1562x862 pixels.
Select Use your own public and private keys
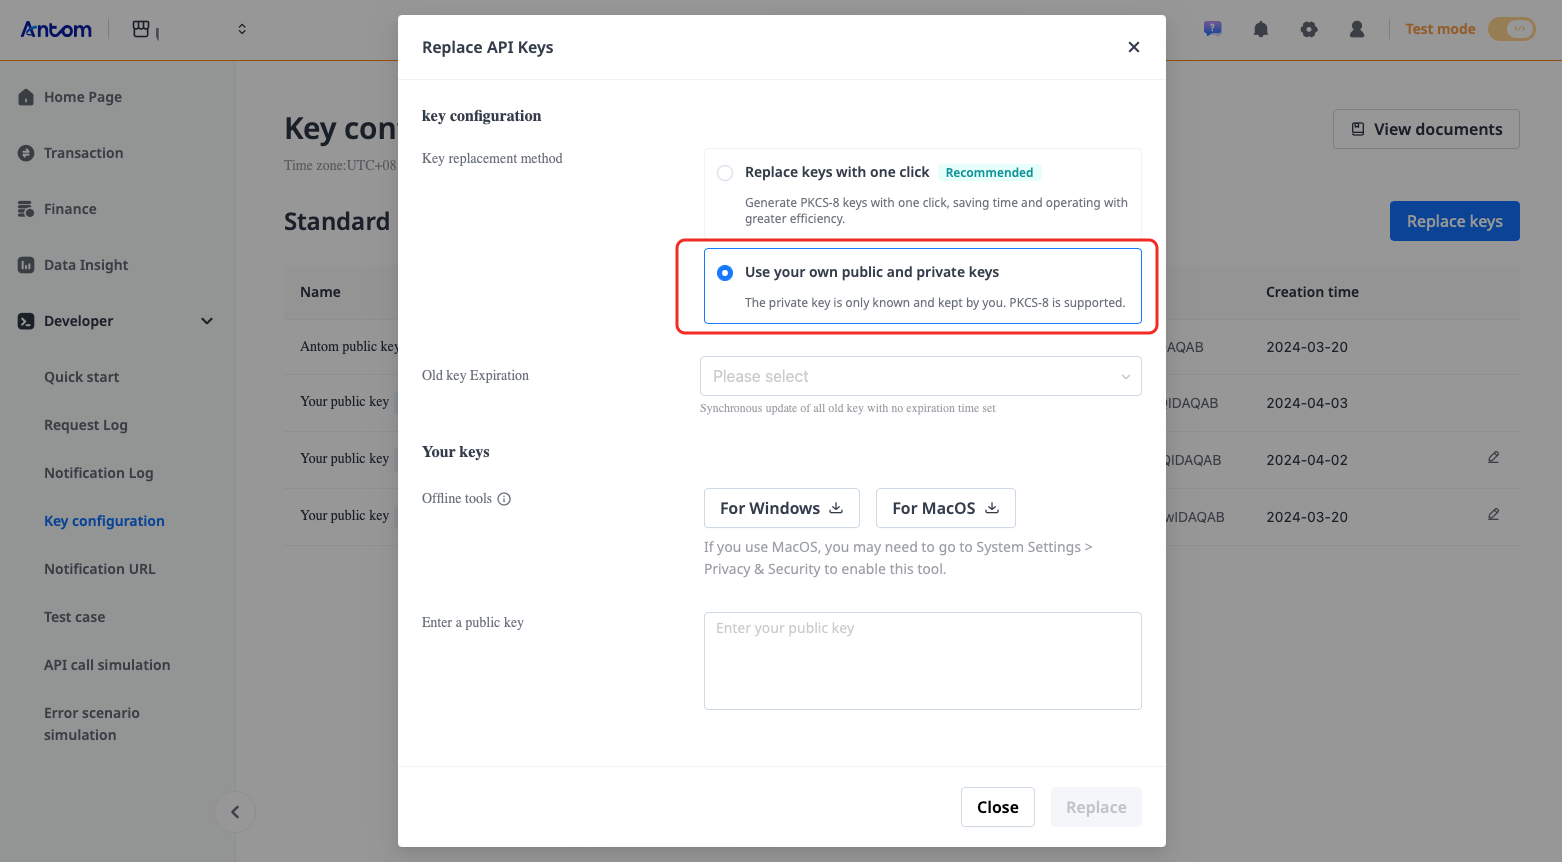pos(724,272)
